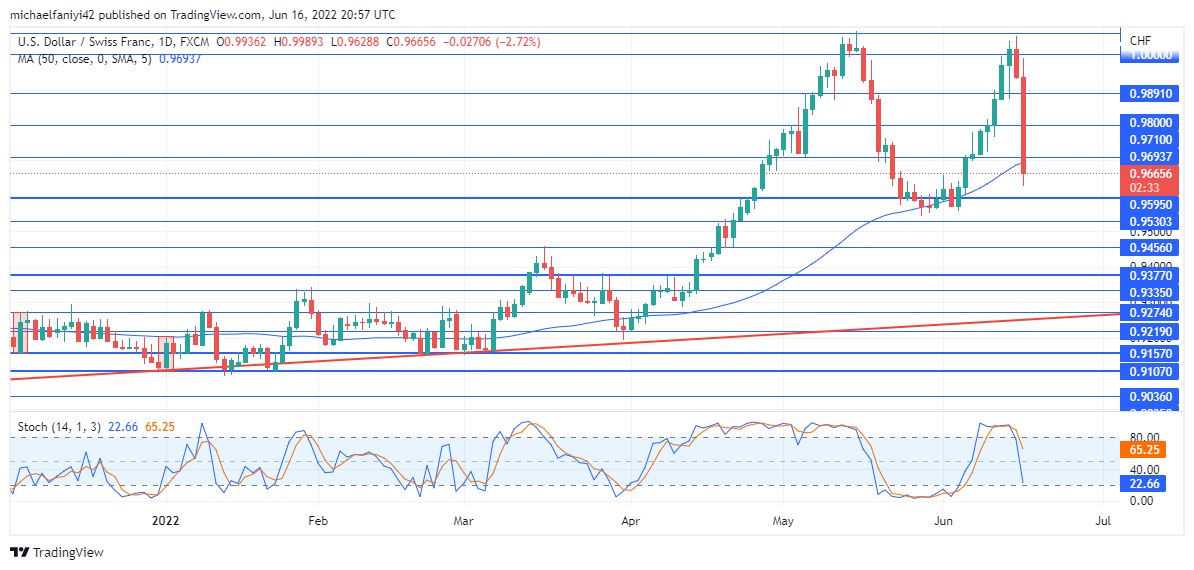The height and width of the screenshot is (570, 1194).
Task: Click the 02:33 bar countdown timer
Action: [1144, 187]
